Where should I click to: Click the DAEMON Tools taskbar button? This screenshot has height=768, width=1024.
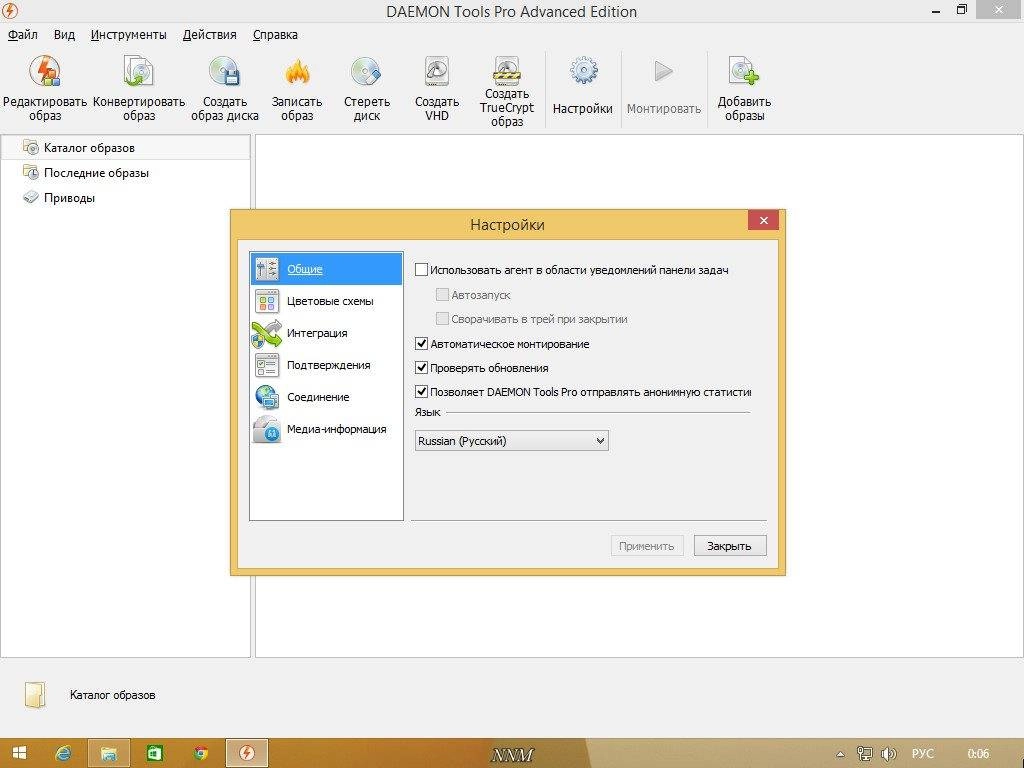pyautogui.click(x=247, y=753)
